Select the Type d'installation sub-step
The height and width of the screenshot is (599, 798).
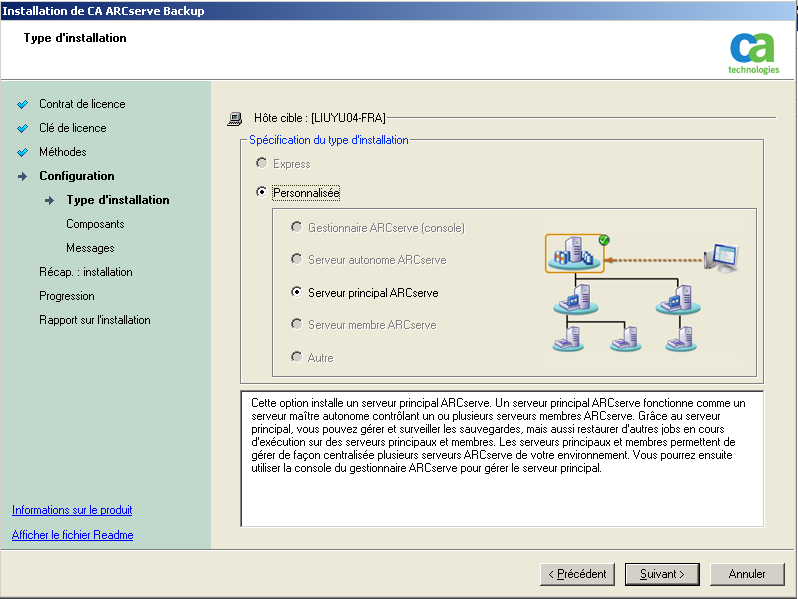click(x=118, y=200)
